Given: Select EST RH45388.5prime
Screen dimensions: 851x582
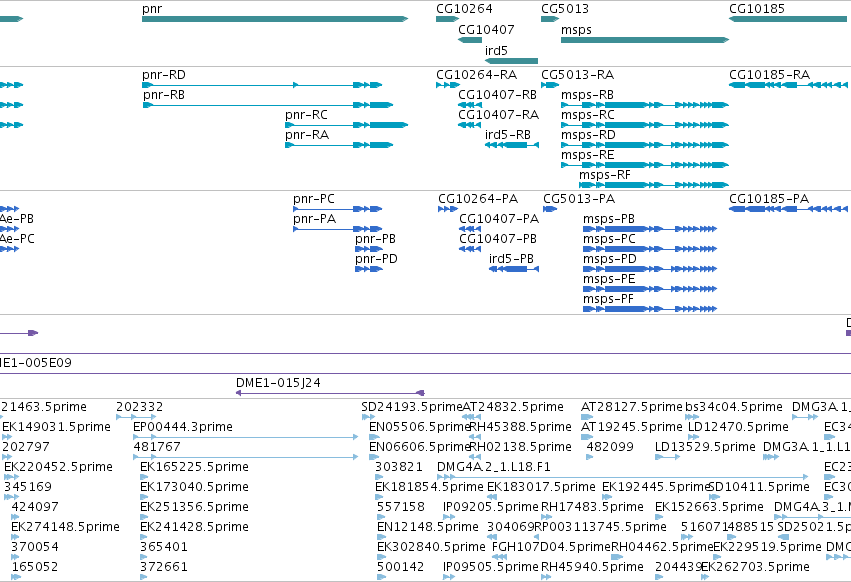Looking at the screenshot, I should (475, 437).
